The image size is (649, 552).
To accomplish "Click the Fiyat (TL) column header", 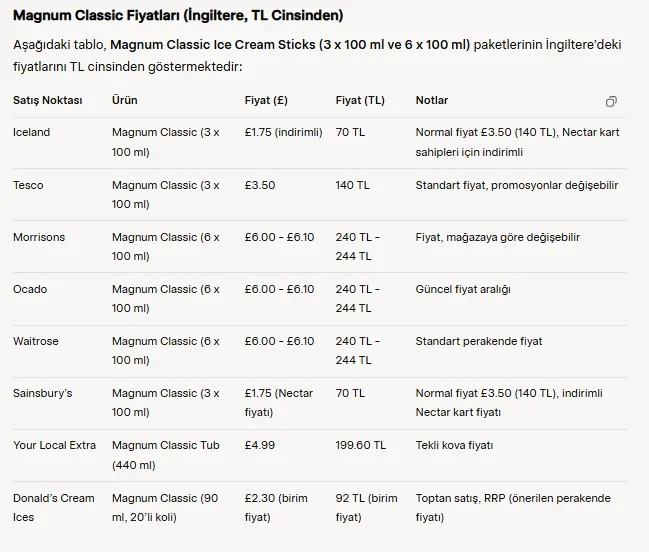I will click(x=360, y=101).
